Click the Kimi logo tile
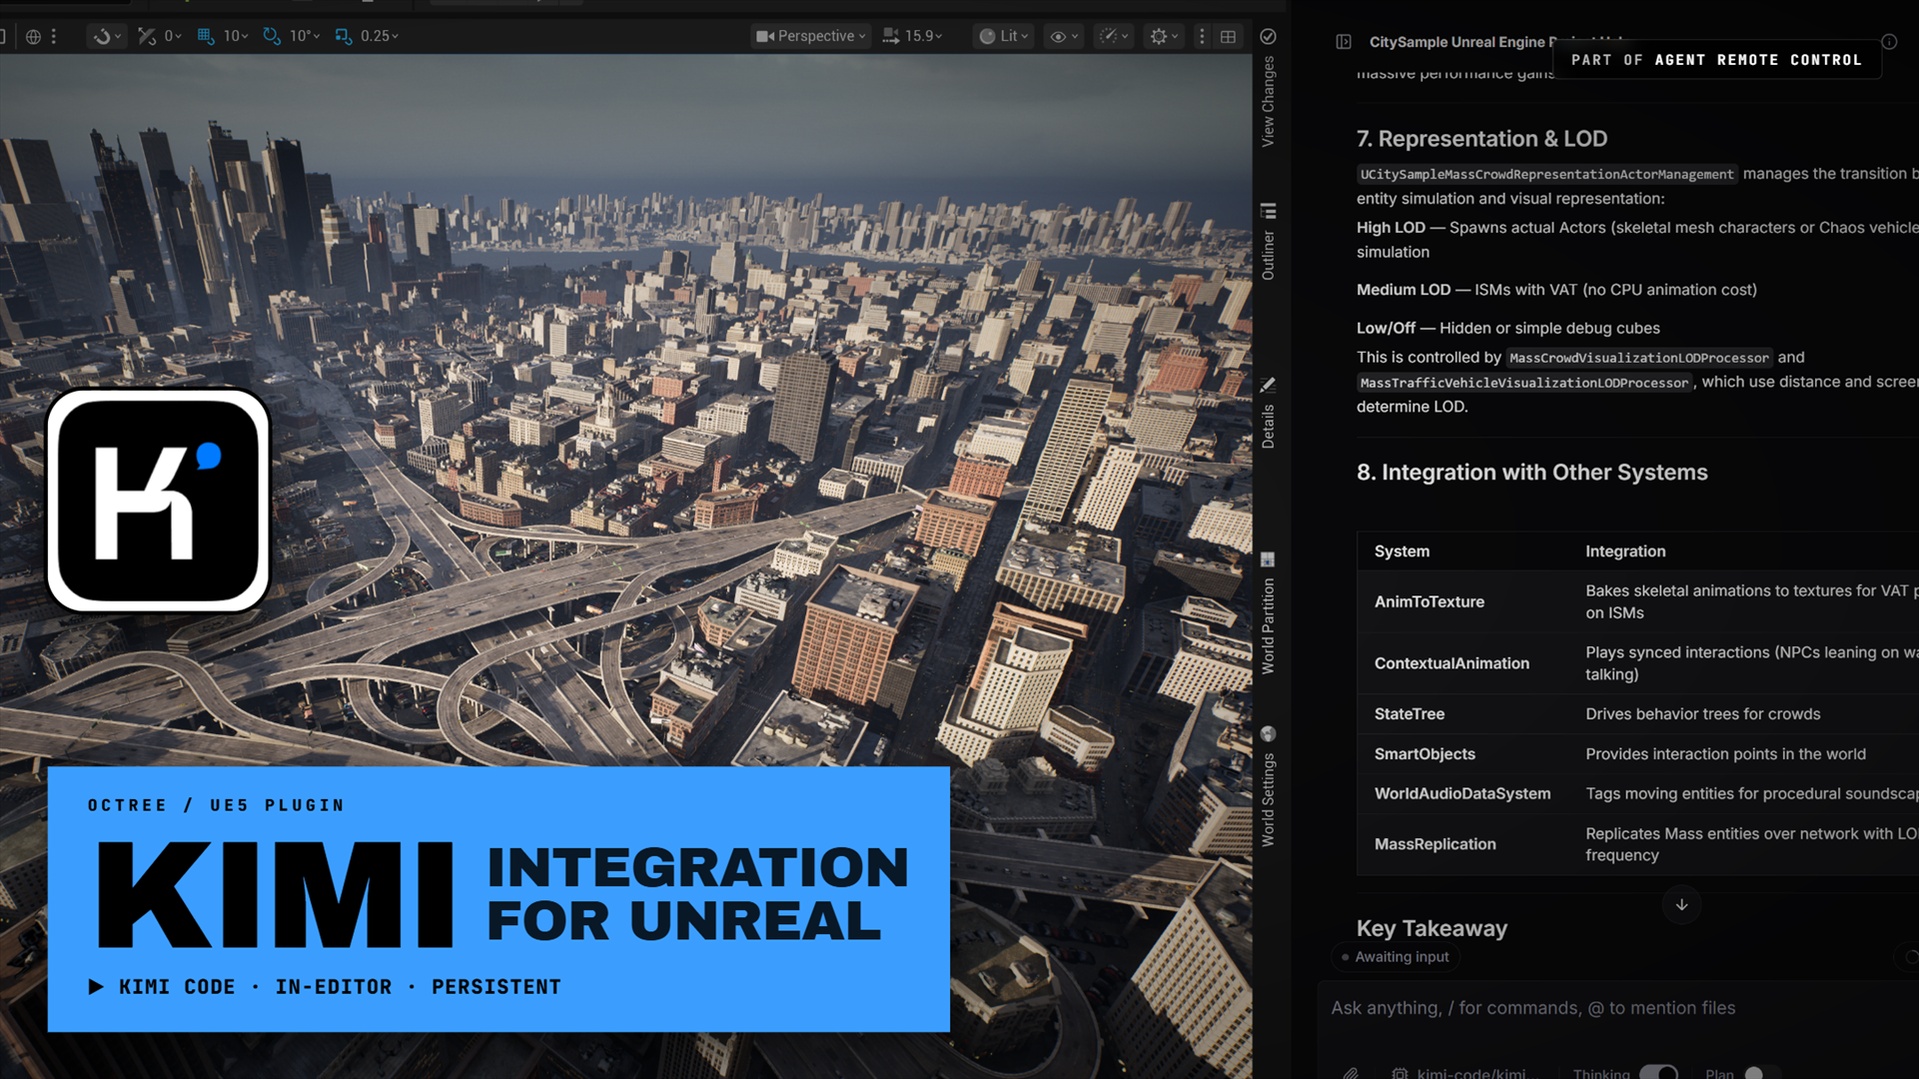The image size is (1919, 1079). [x=158, y=500]
